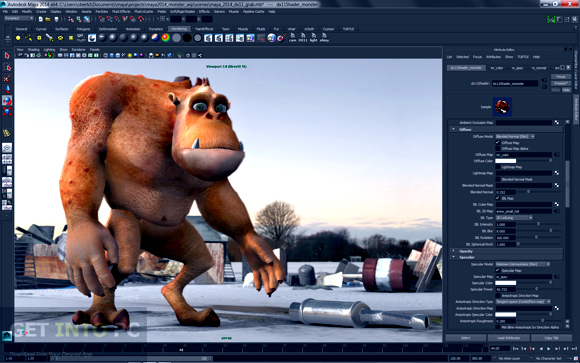Click the IBL Intensity slider
The width and height of the screenshot is (580, 363).
pyautogui.click(x=539, y=224)
